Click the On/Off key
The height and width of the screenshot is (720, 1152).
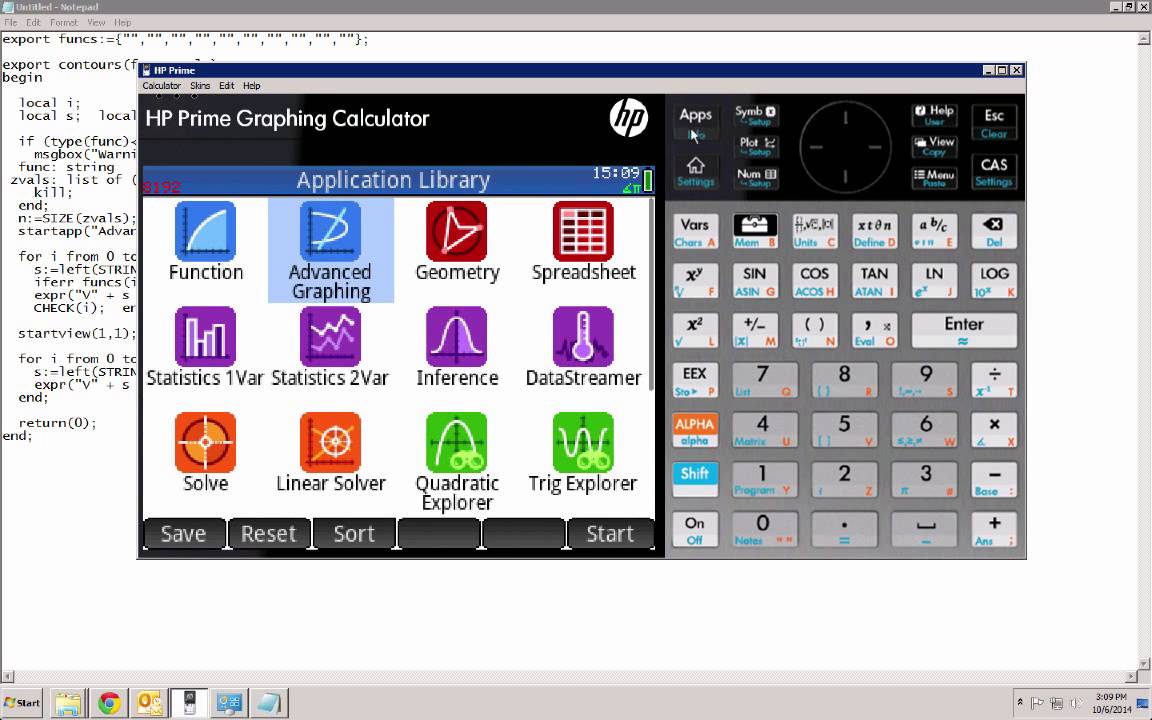(x=694, y=530)
